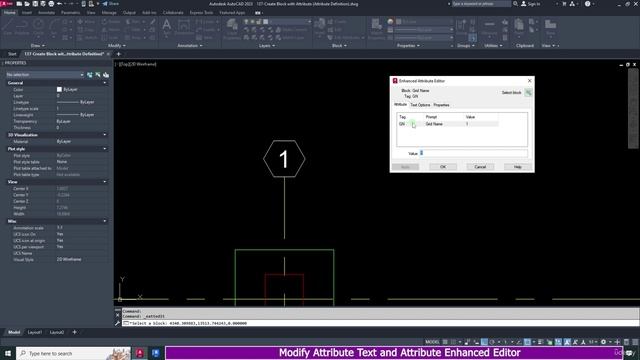Click the Save icon in quick access toolbar

tap(35, 4)
